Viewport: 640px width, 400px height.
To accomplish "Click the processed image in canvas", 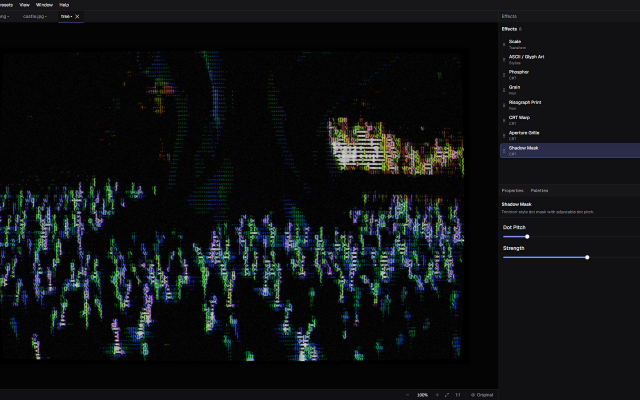I will 233,206.
